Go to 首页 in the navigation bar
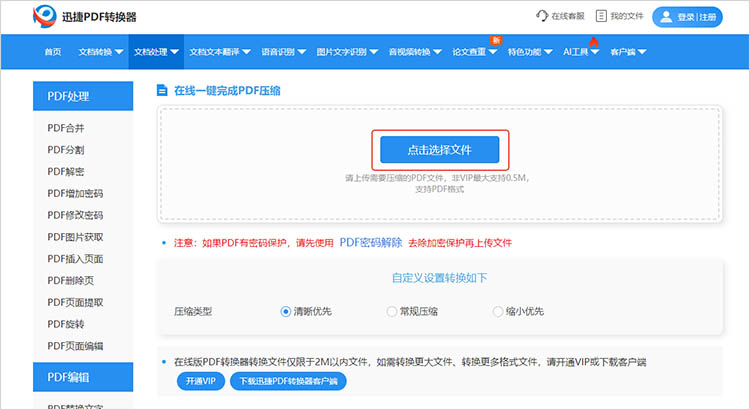 [x=53, y=52]
